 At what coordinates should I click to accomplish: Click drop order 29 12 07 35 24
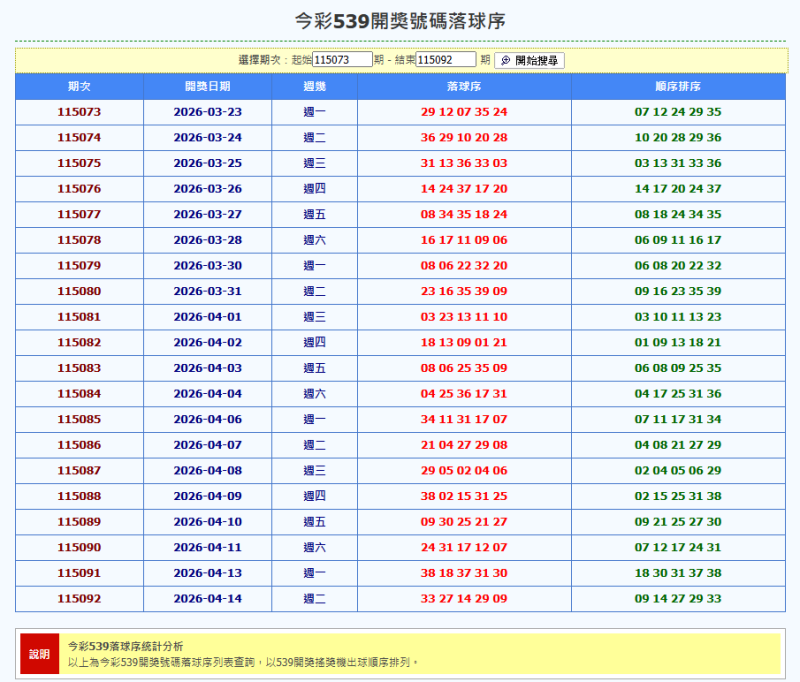coord(464,112)
